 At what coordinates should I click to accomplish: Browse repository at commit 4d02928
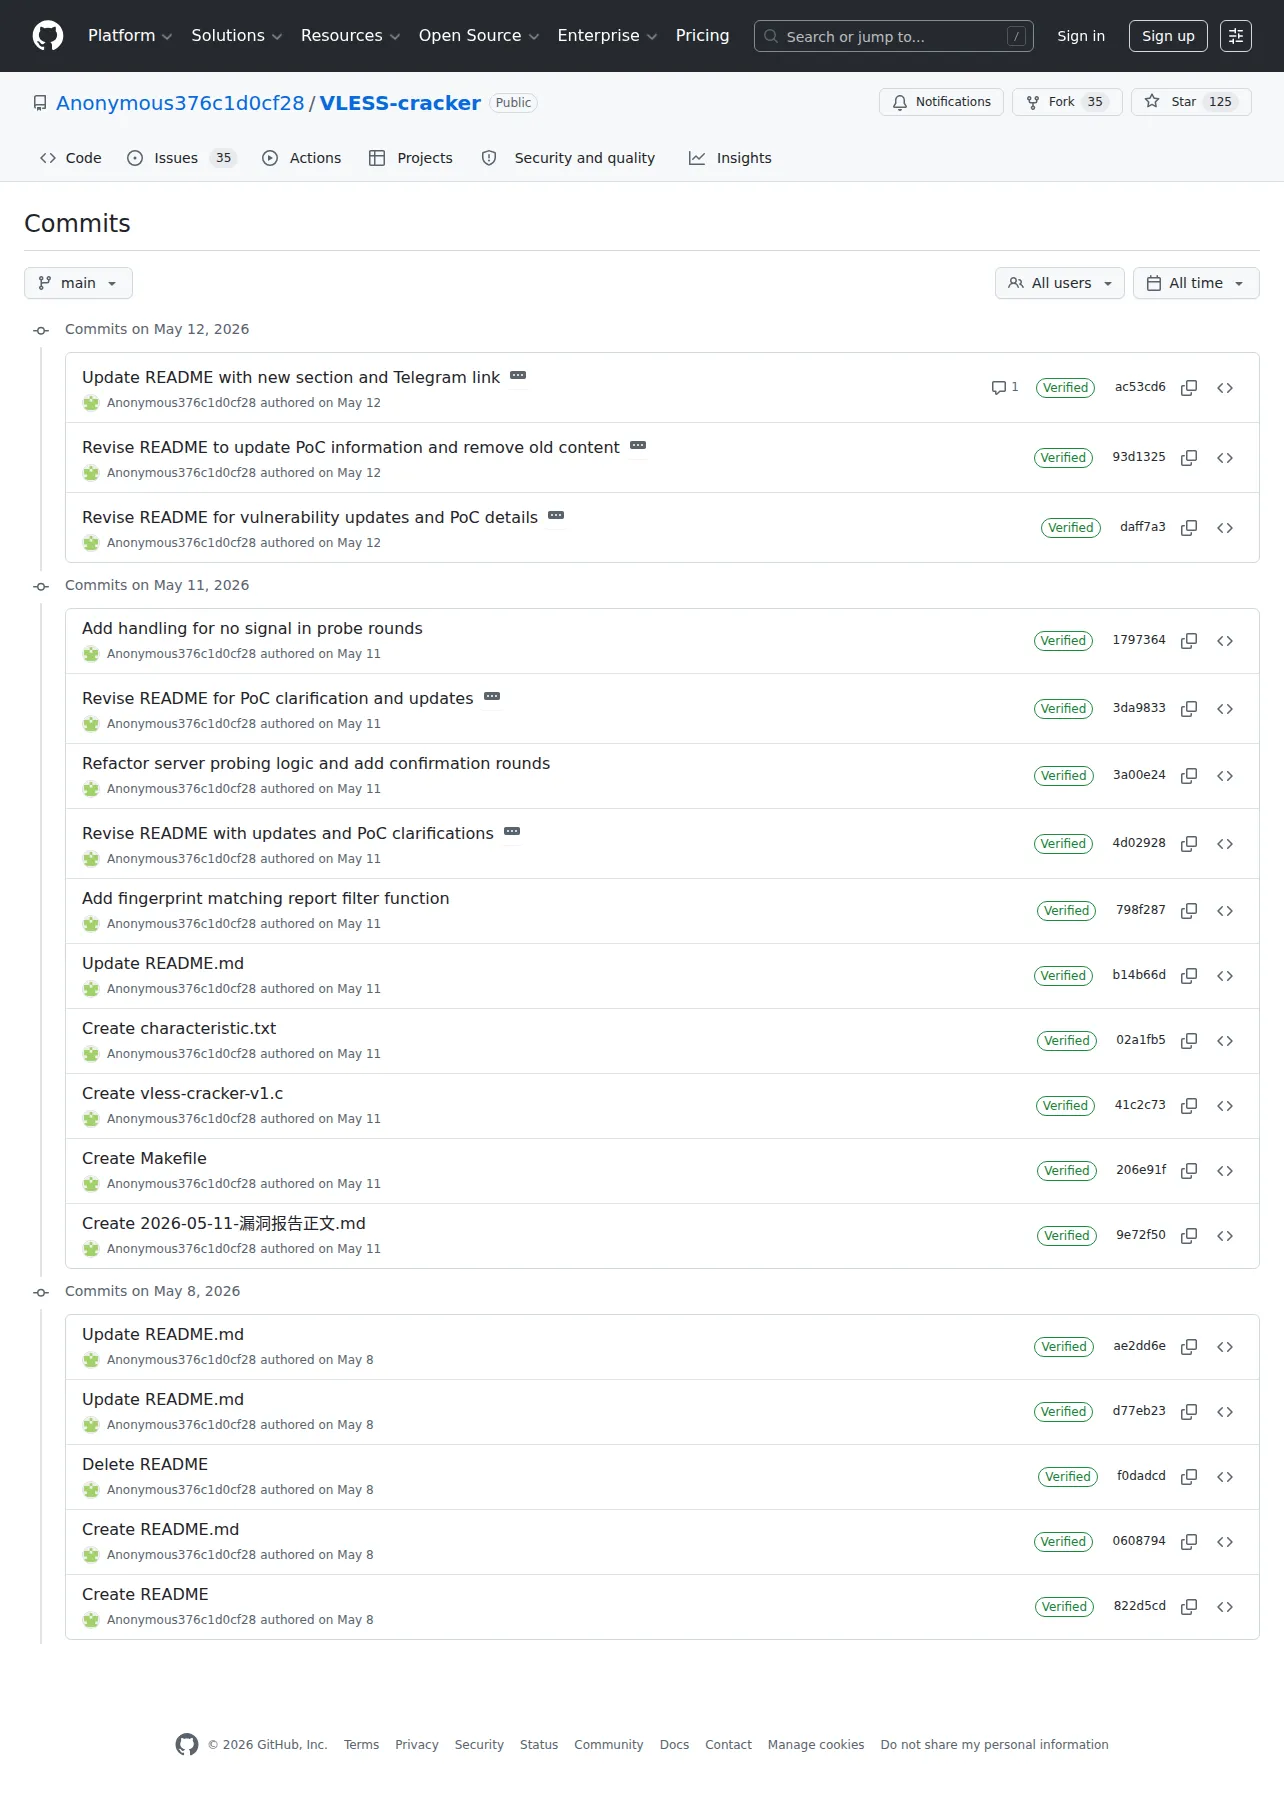tap(1225, 844)
